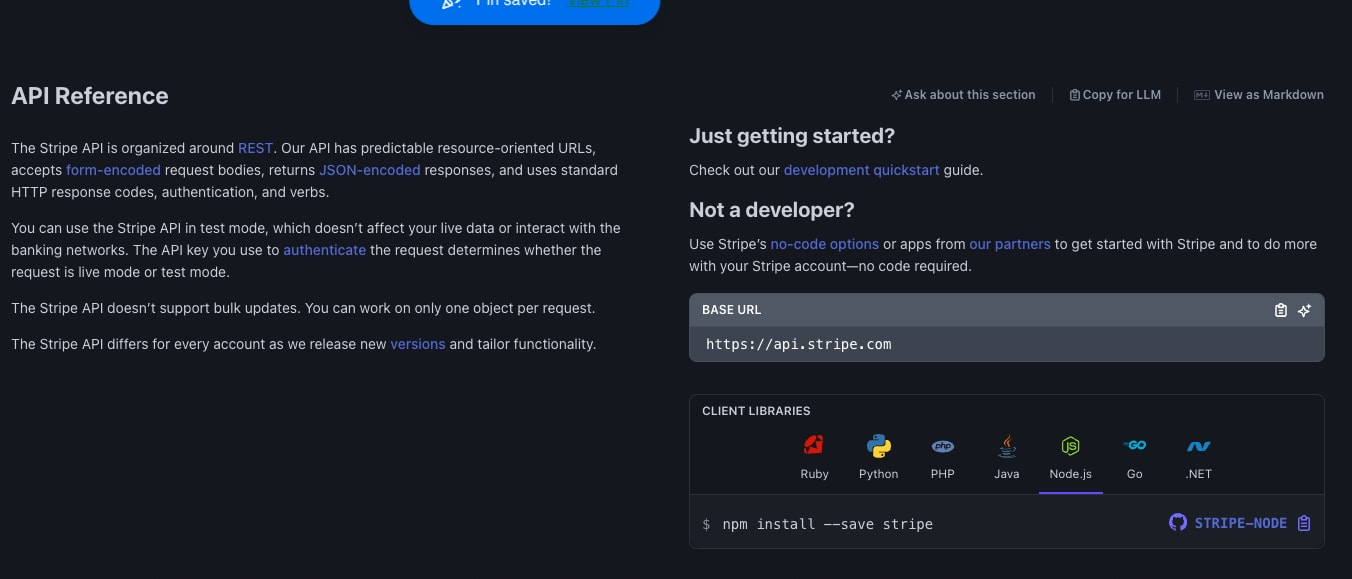Screen dimensions: 1352x579
Task: Open the STRIPE-NODE GitHub link
Action: click(x=1227, y=523)
